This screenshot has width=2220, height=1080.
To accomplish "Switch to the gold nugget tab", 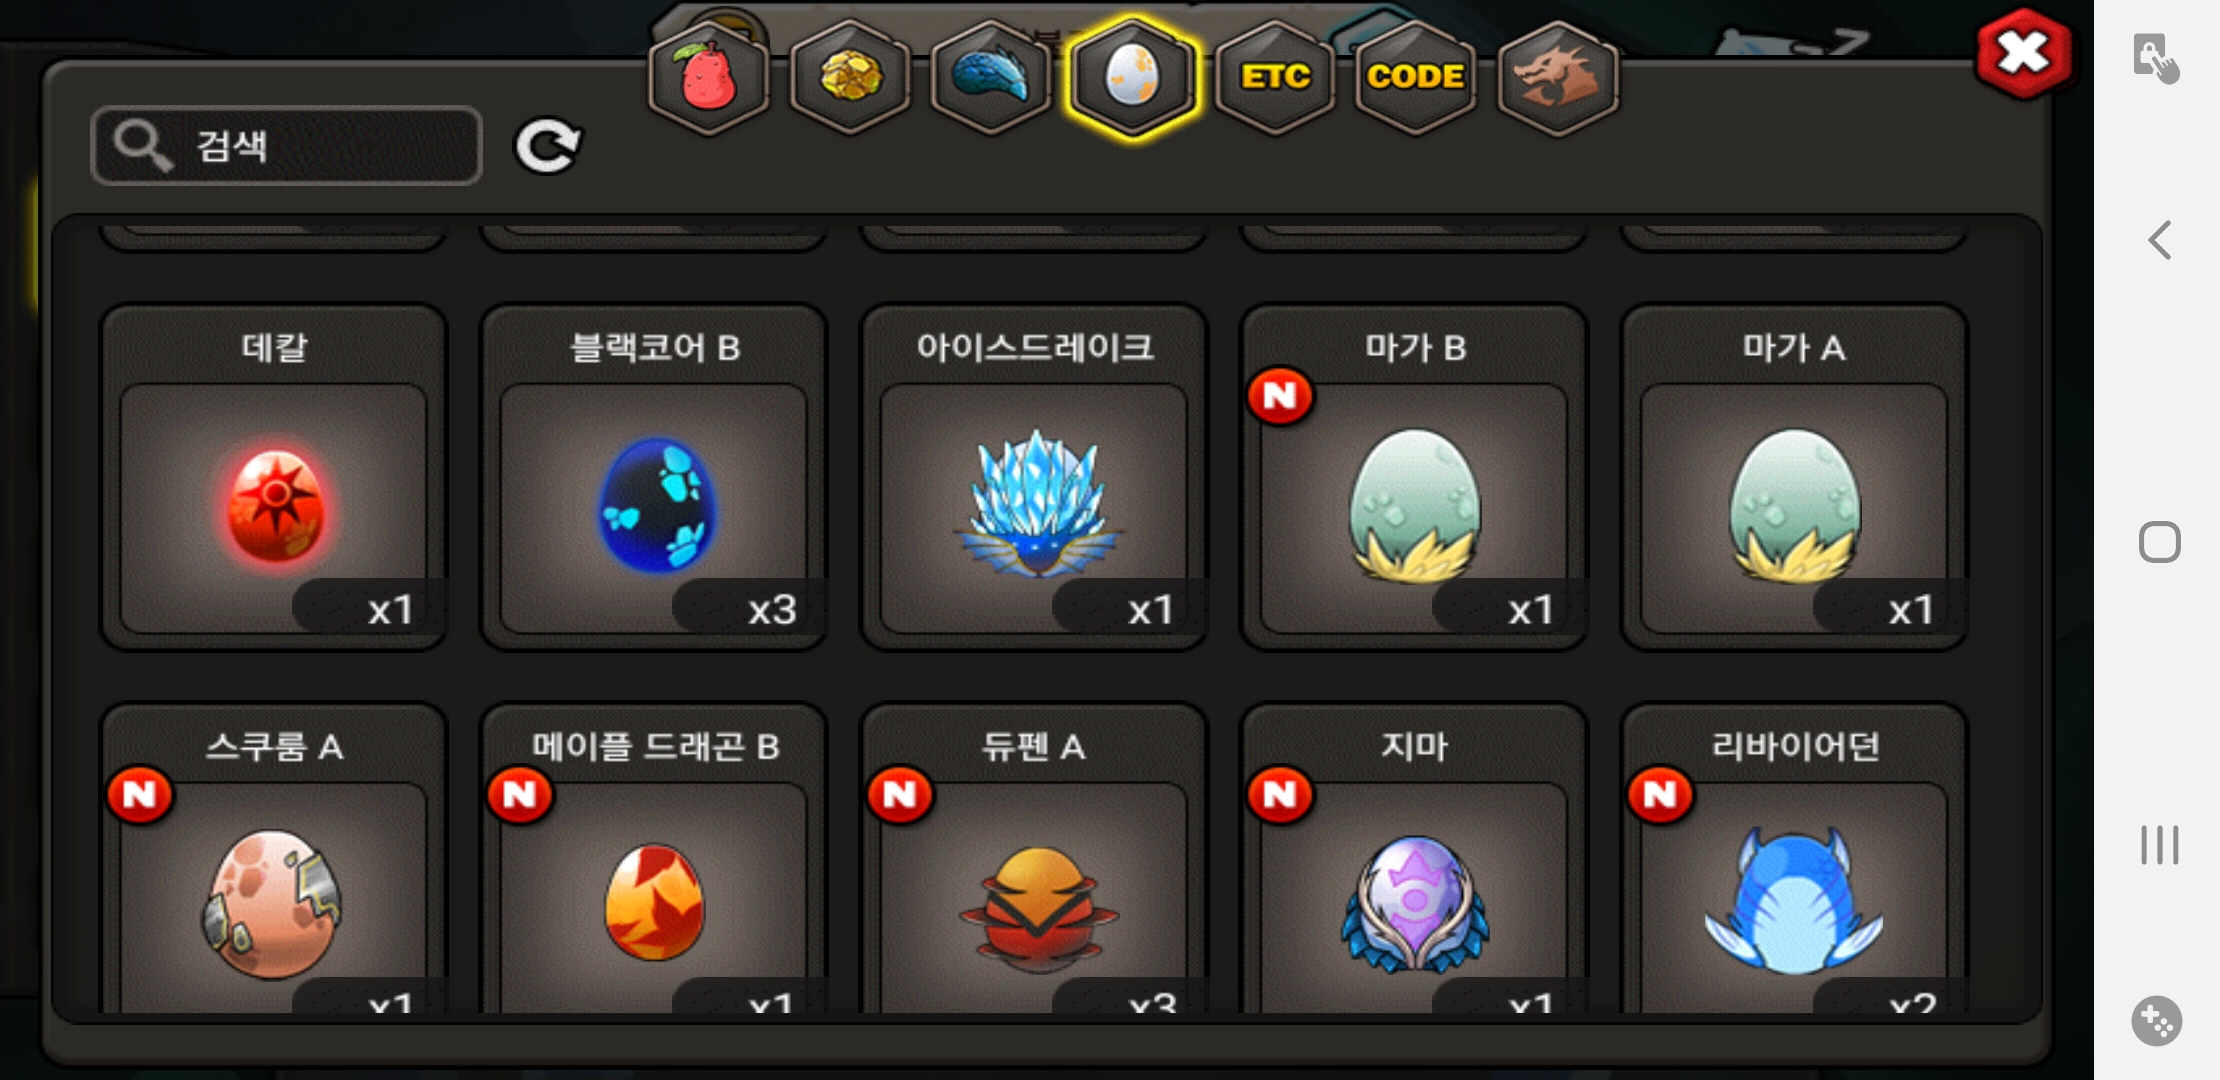I will point(850,78).
